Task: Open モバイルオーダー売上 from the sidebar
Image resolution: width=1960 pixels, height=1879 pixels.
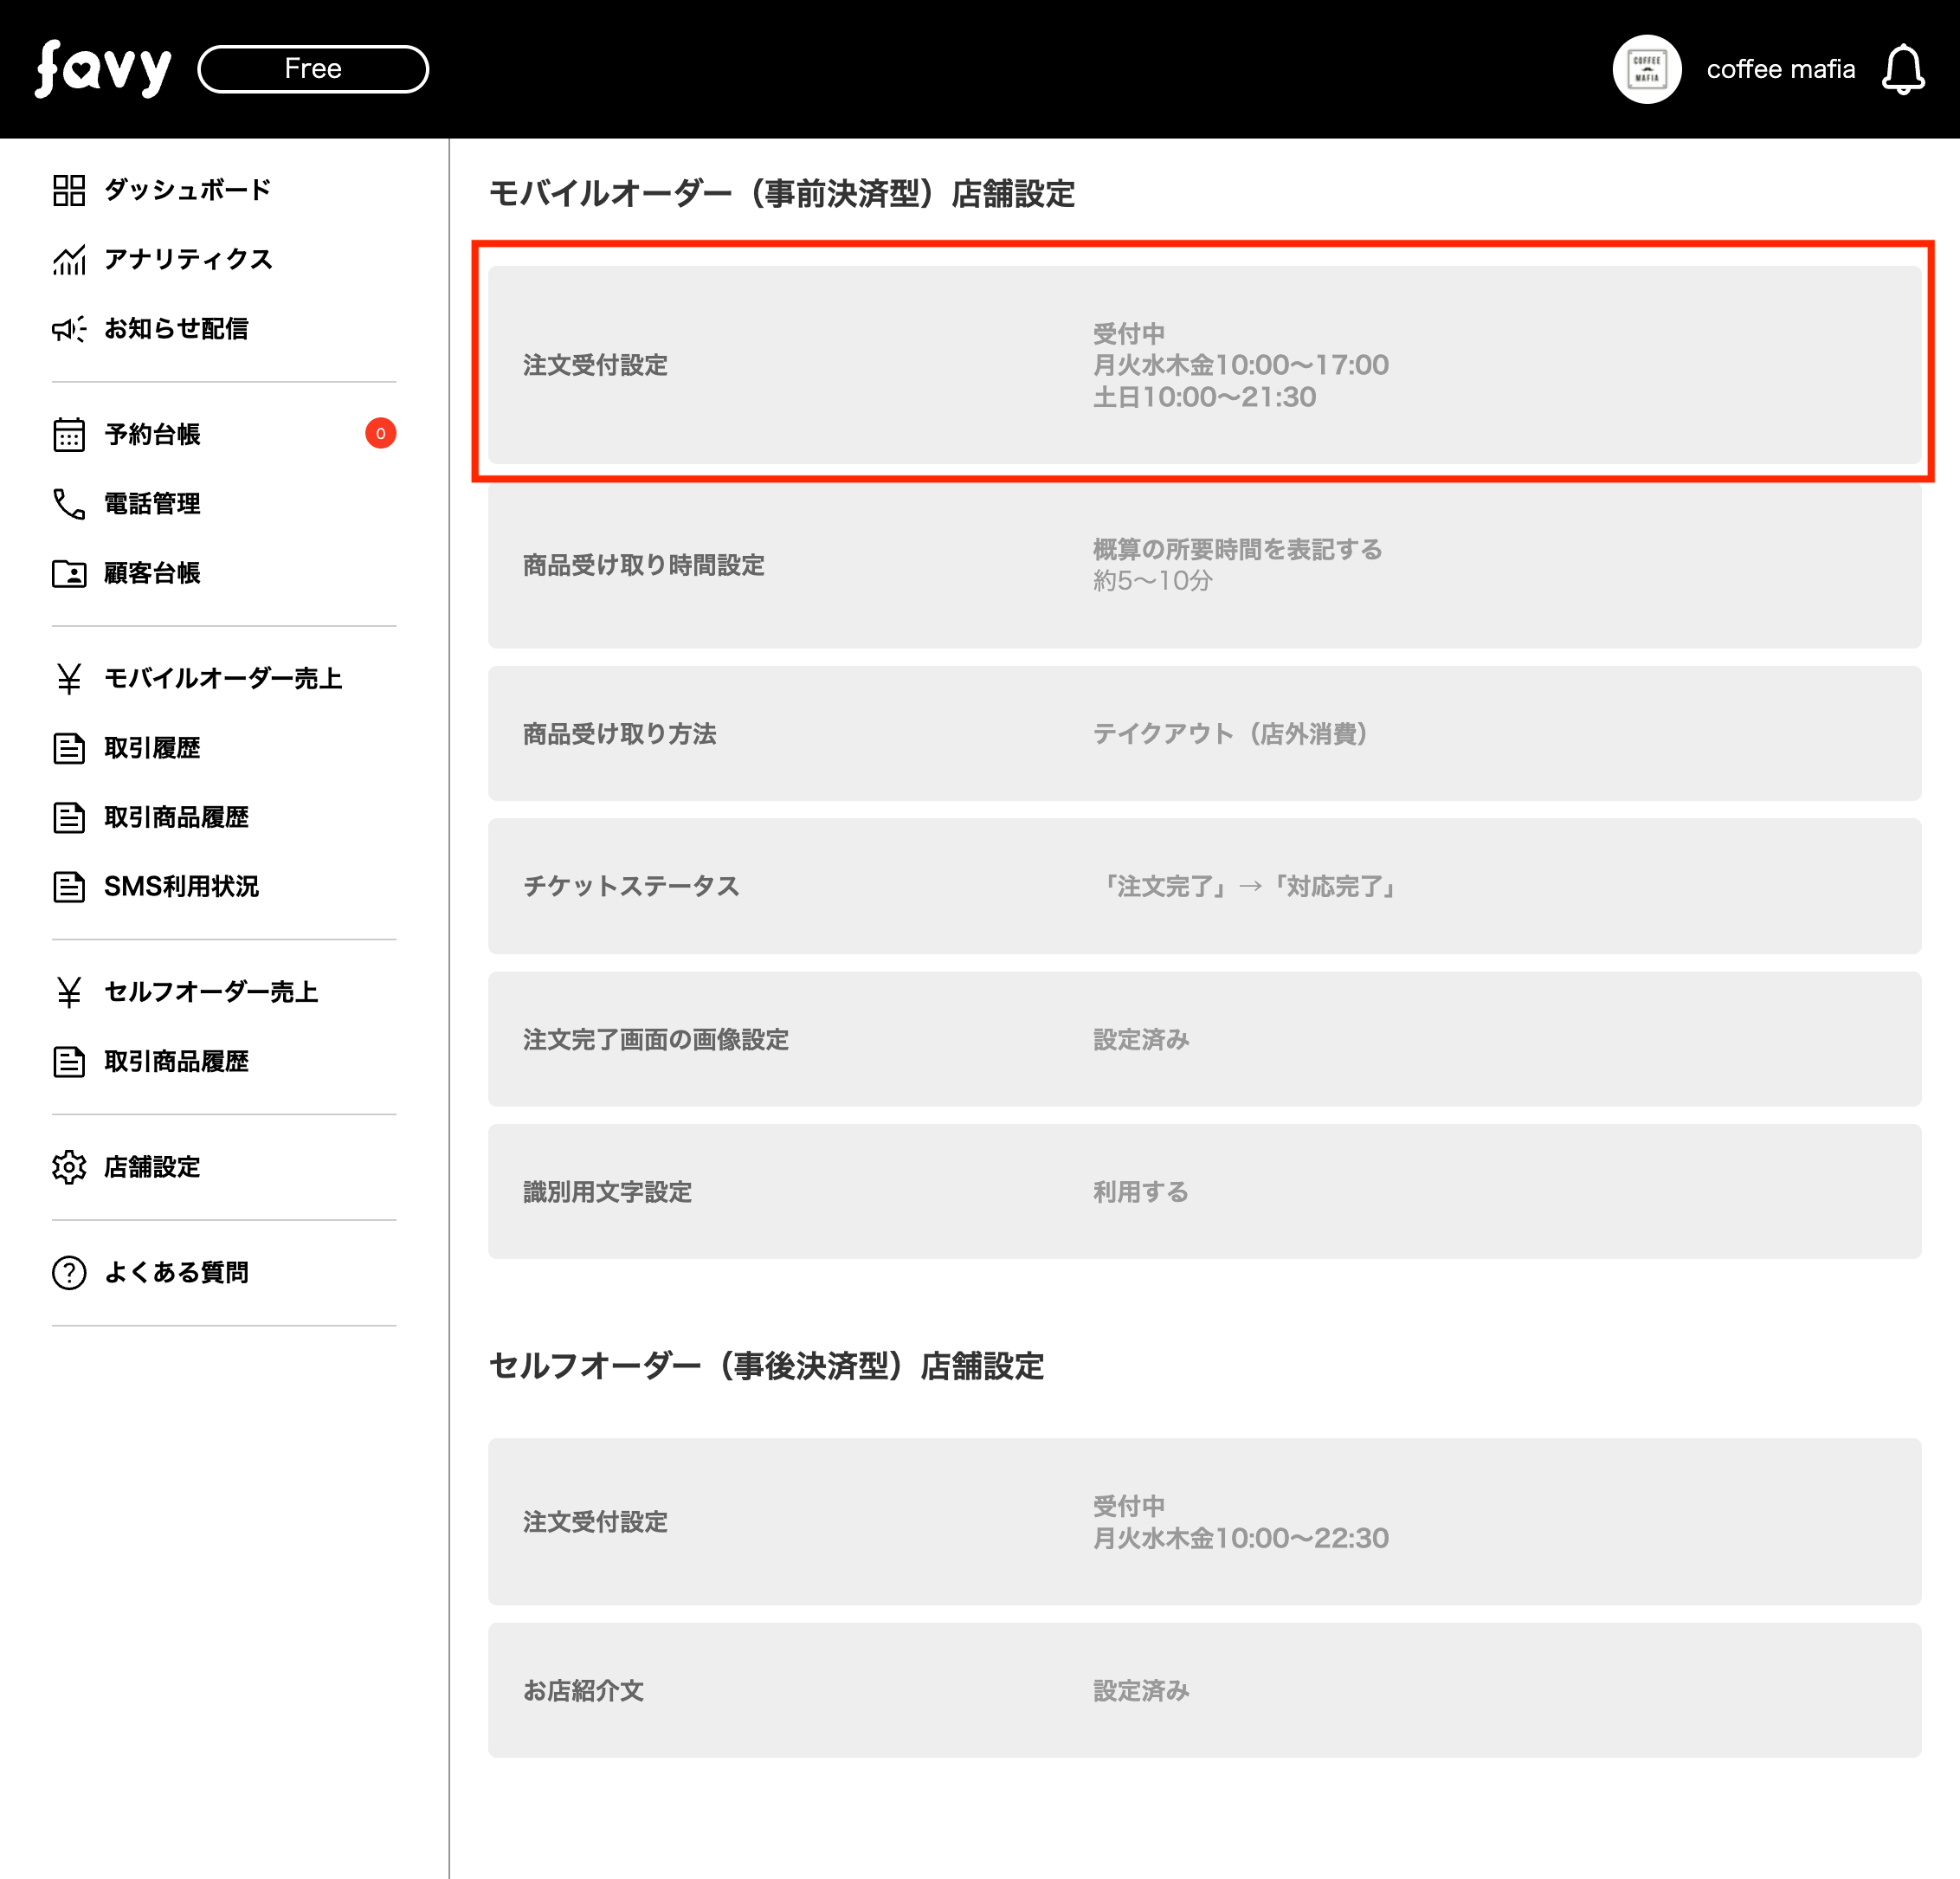Action: pos(222,679)
